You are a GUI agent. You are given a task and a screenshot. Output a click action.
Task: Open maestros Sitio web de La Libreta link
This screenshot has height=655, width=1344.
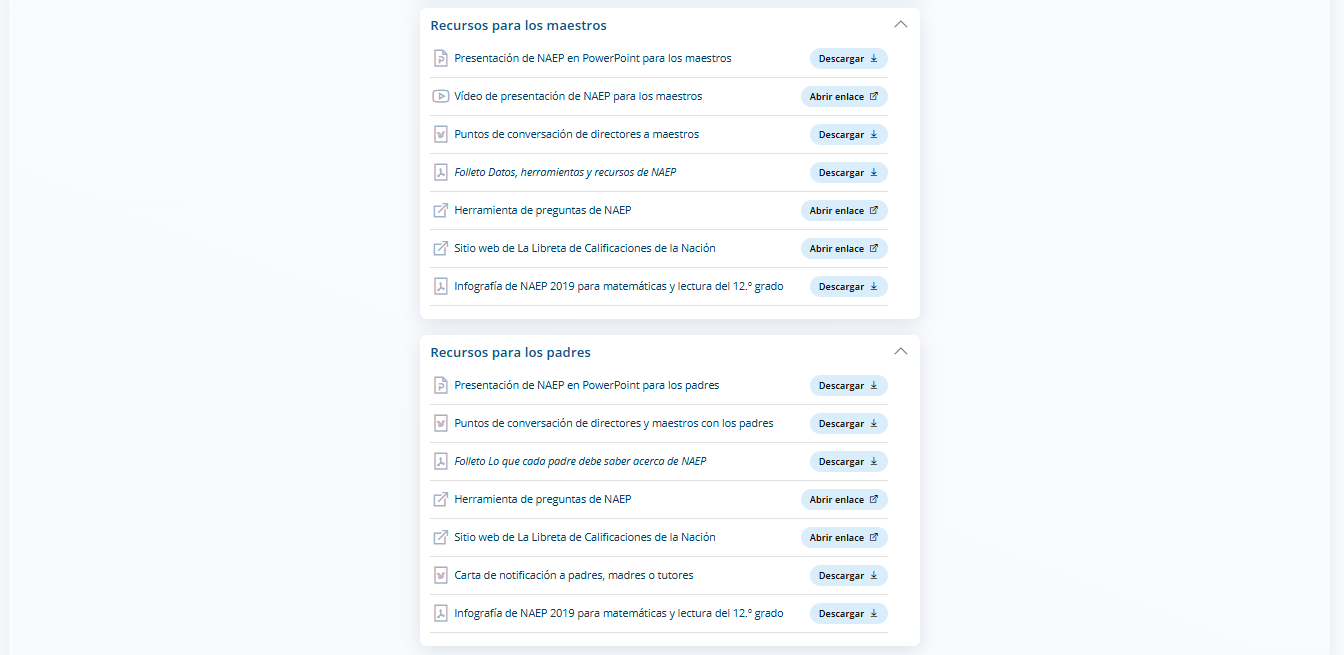click(x=843, y=248)
